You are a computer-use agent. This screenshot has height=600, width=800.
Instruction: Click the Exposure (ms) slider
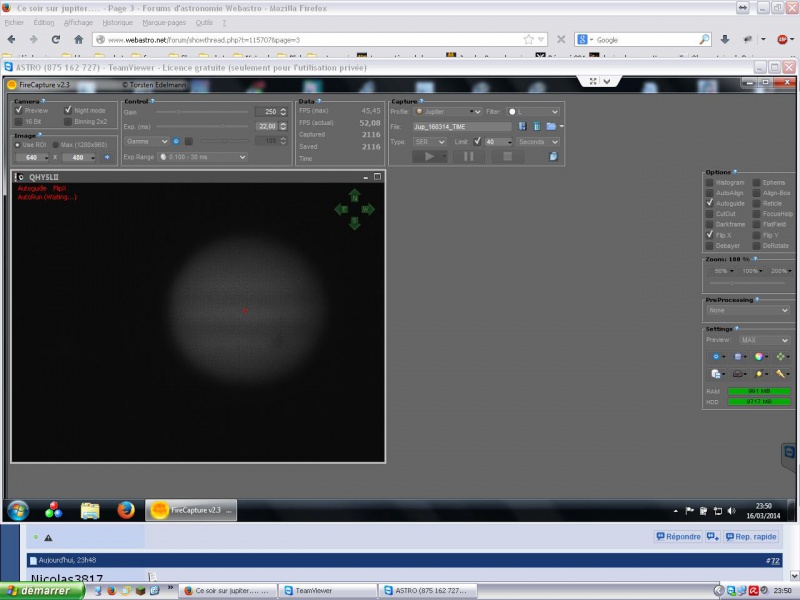point(202,126)
